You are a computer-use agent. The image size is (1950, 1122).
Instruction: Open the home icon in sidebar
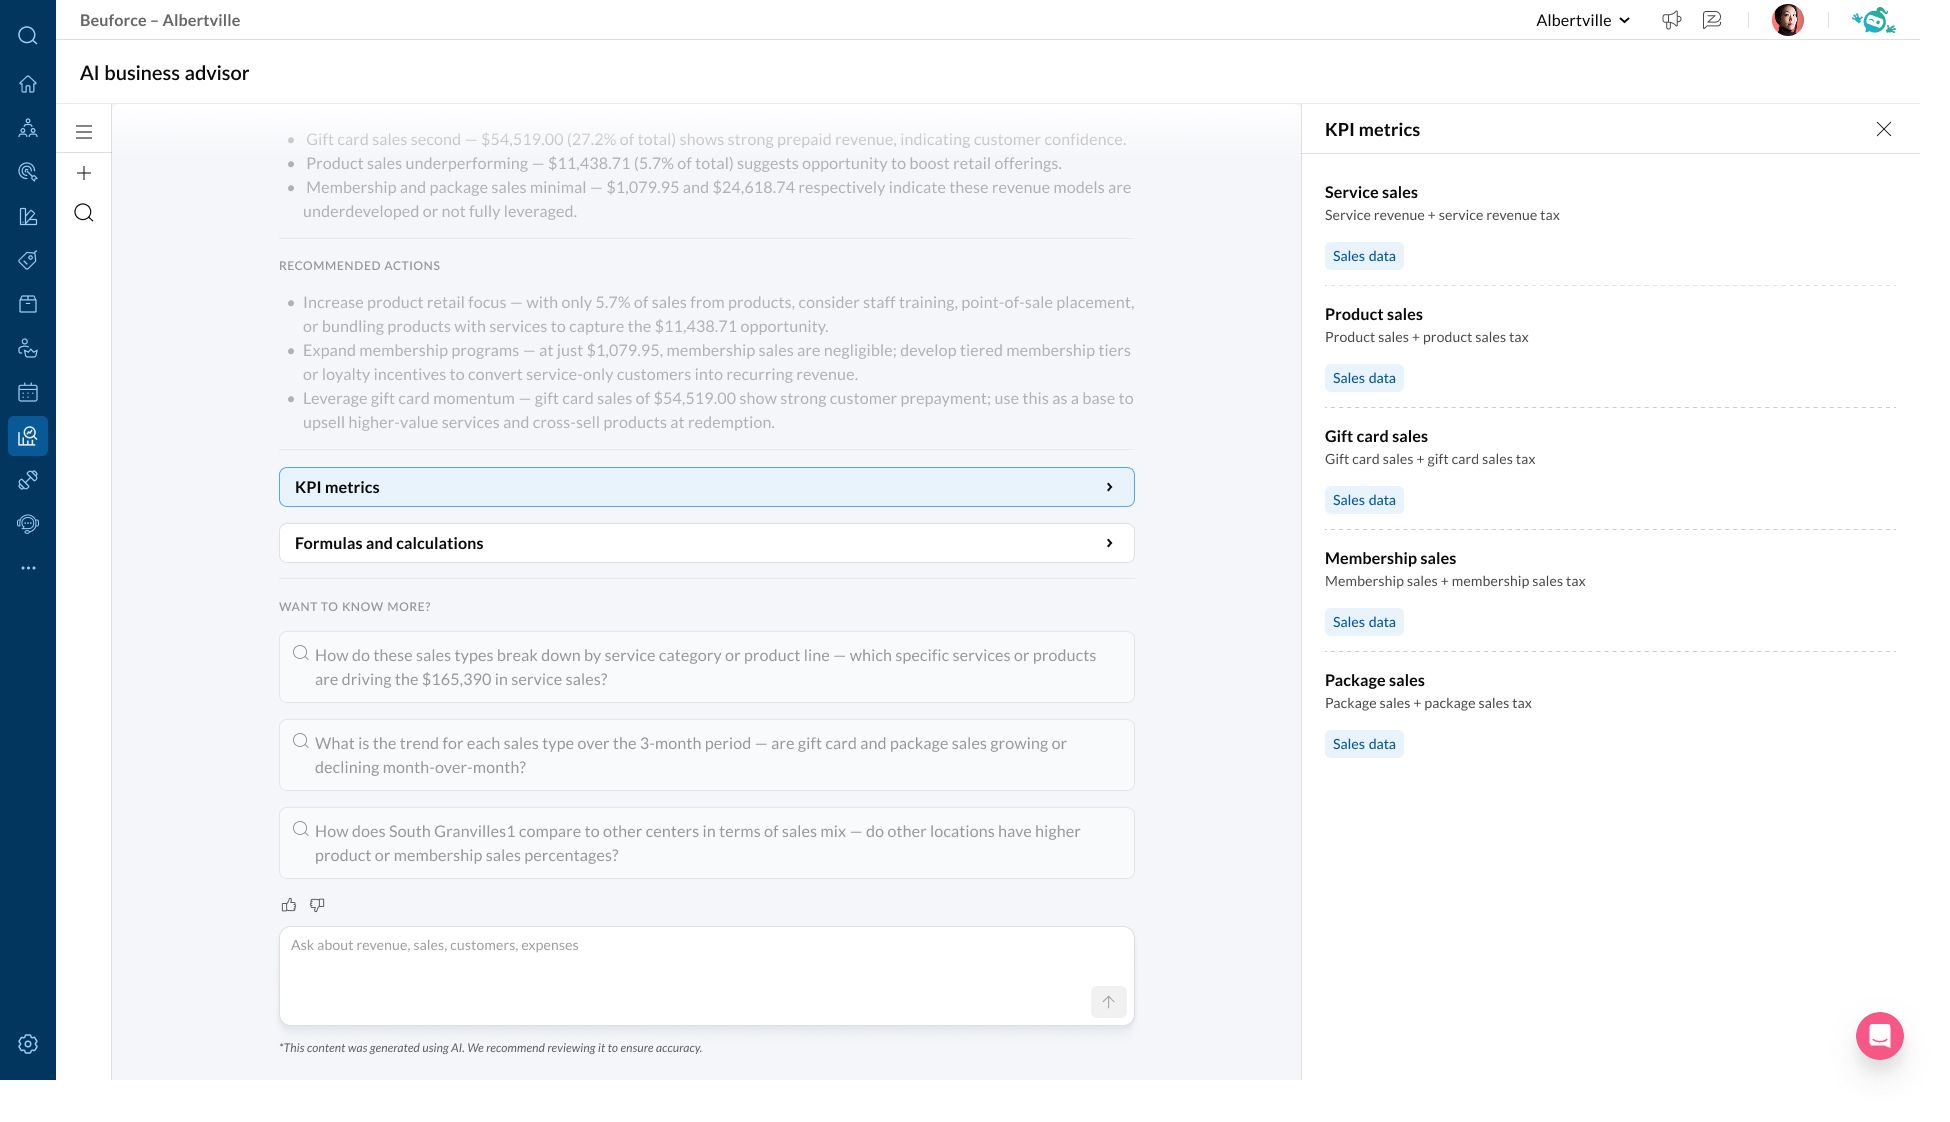pyautogui.click(x=28, y=84)
